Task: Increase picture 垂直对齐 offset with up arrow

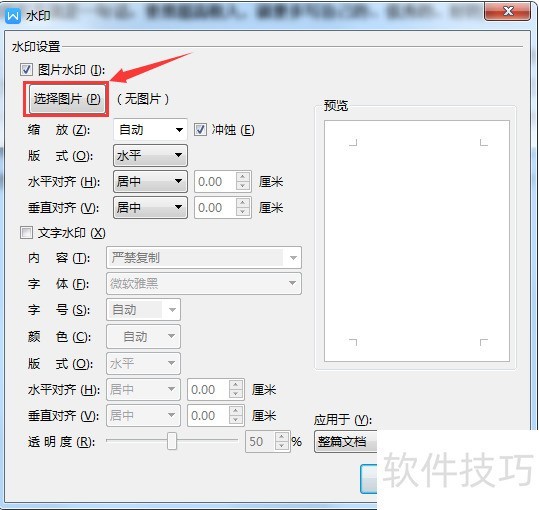Action: 243,203
